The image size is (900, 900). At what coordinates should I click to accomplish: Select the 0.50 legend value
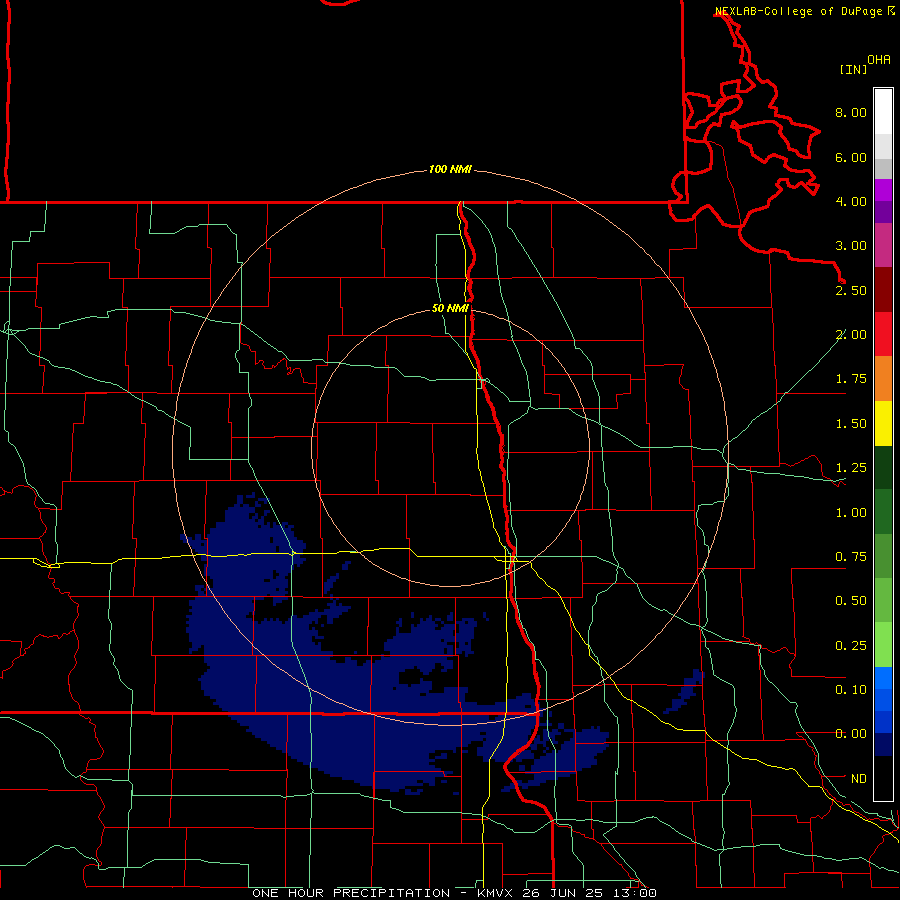pyautogui.click(x=851, y=601)
